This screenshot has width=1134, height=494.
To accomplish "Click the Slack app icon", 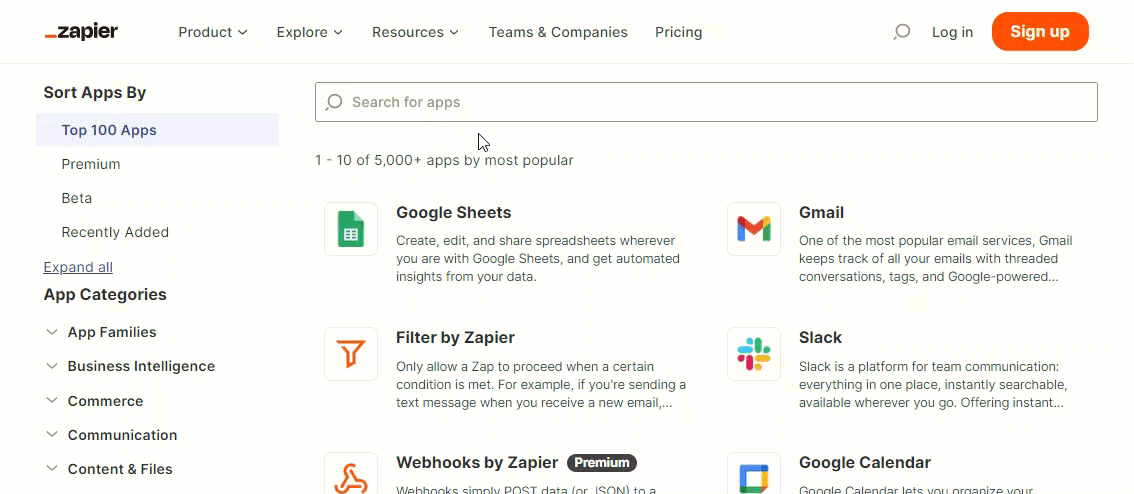I will 754,354.
